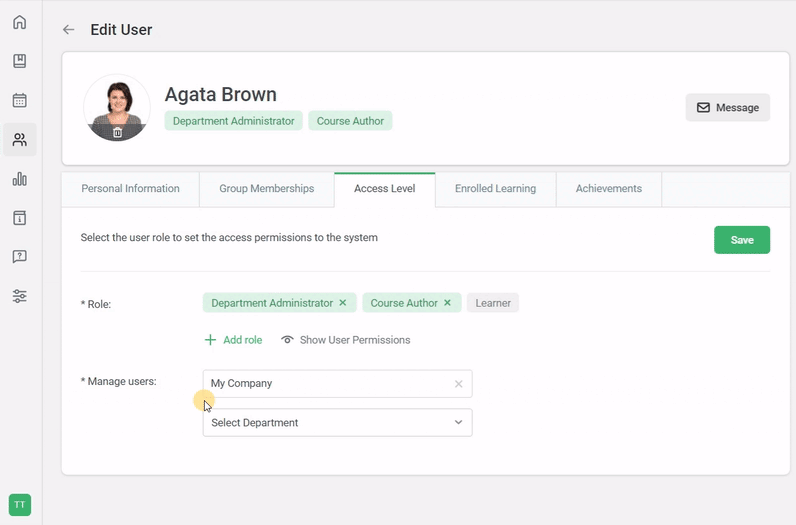
Task: Click the Message button
Action: [727, 107]
